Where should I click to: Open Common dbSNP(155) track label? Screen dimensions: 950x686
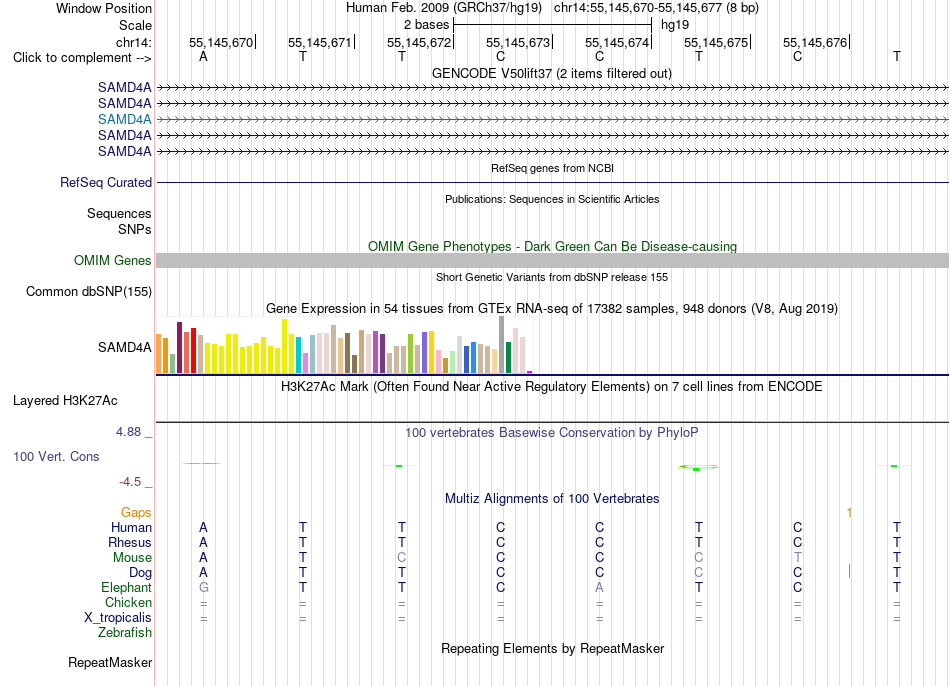coord(88,291)
